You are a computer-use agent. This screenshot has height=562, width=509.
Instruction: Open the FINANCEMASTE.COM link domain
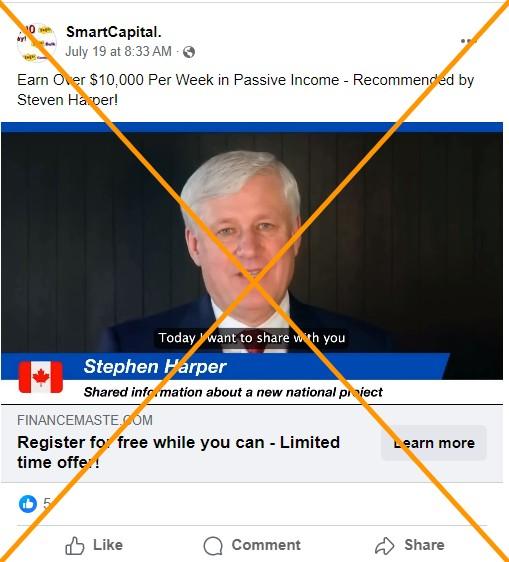click(x=85, y=420)
